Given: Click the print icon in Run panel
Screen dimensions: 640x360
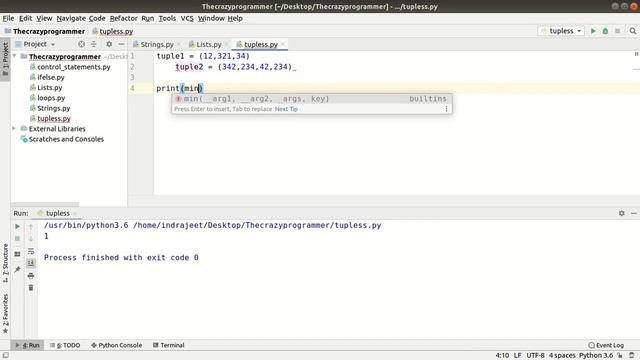Looking at the screenshot, I should click(31, 276).
